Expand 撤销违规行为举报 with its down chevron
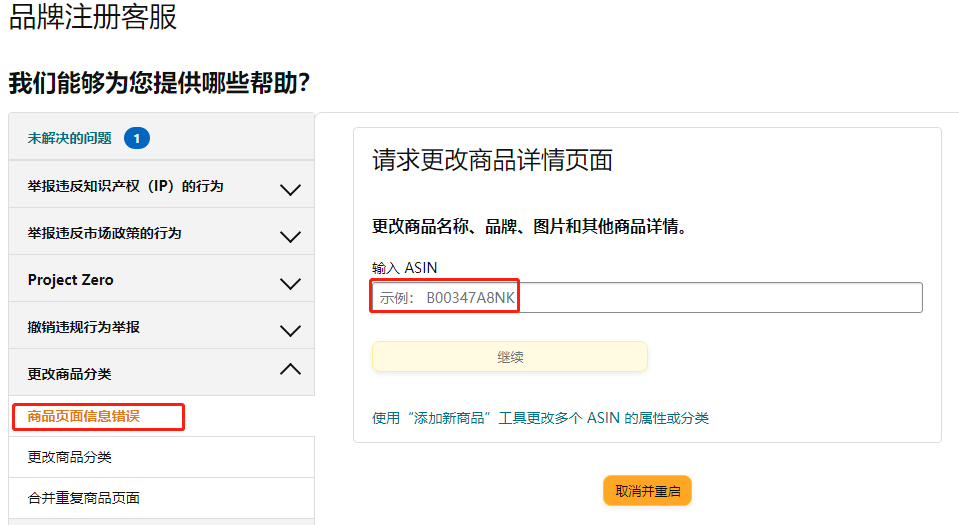The image size is (959, 525). click(x=290, y=330)
